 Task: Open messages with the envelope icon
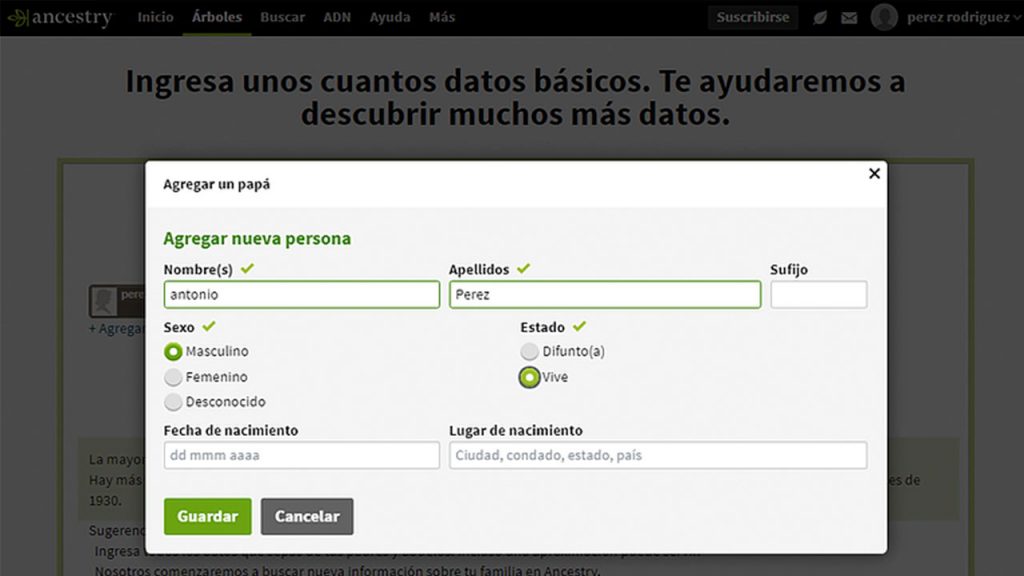coord(849,17)
